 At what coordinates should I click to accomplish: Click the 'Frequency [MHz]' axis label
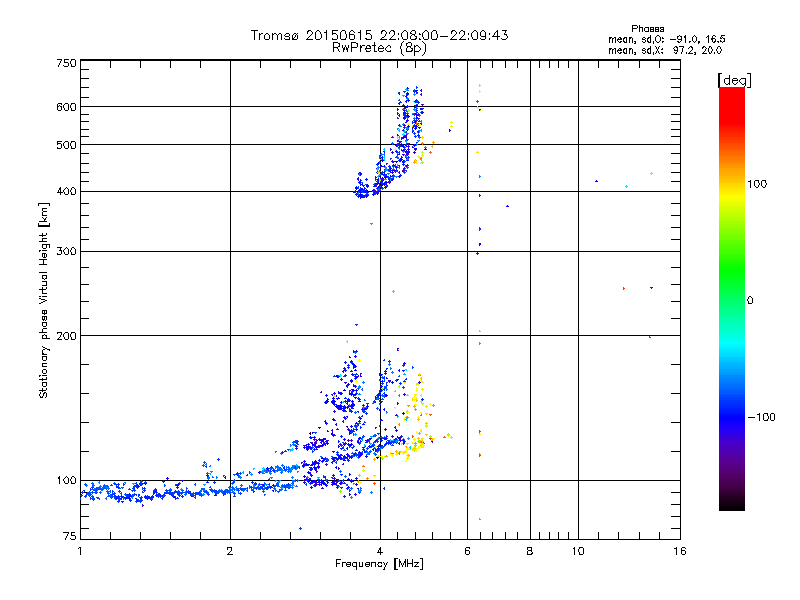point(379,564)
